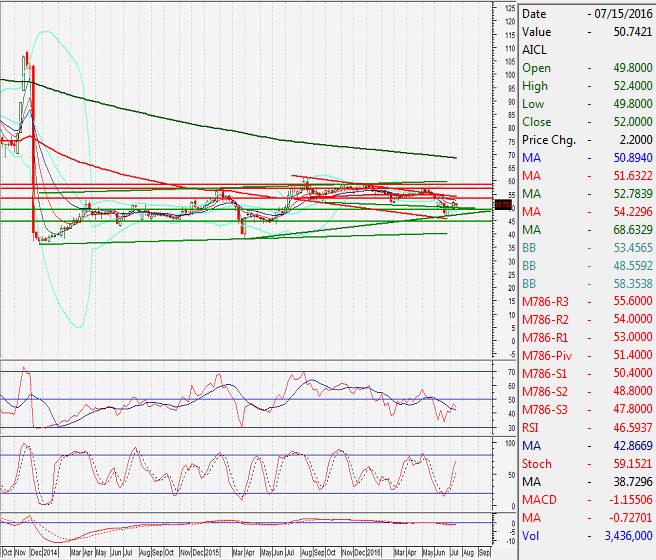
Task: Click the M786-S3 value 47.8000
Action: [x=626, y=410]
